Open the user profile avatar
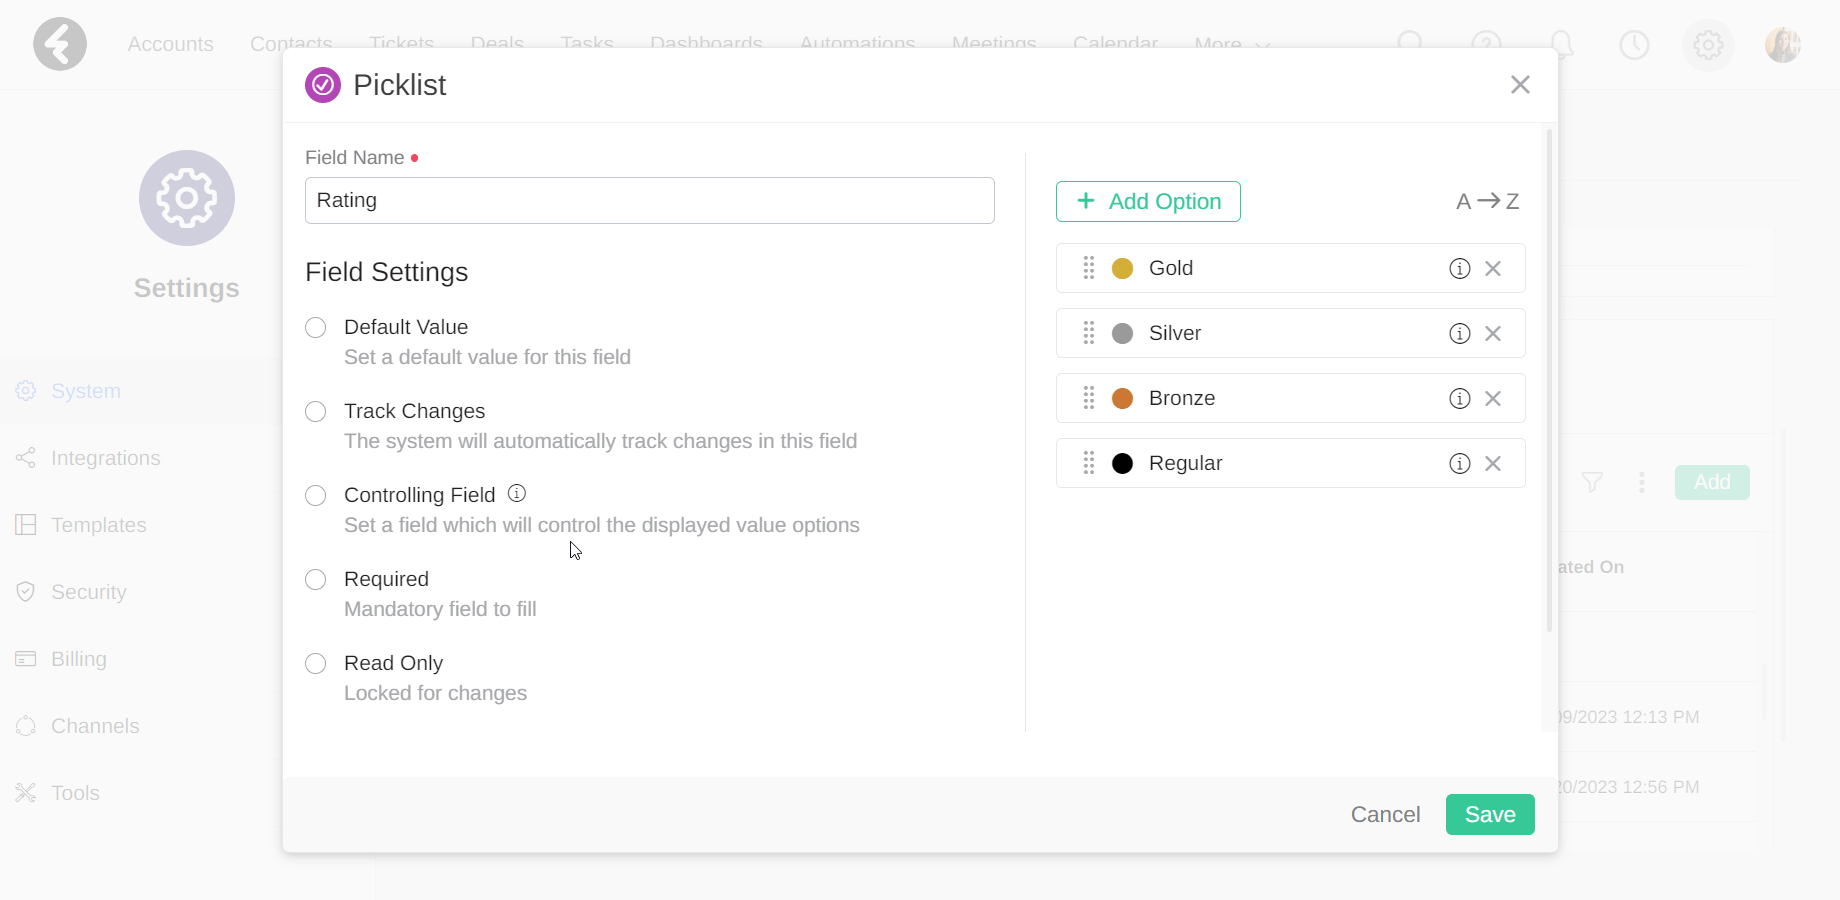 point(1783,44)
